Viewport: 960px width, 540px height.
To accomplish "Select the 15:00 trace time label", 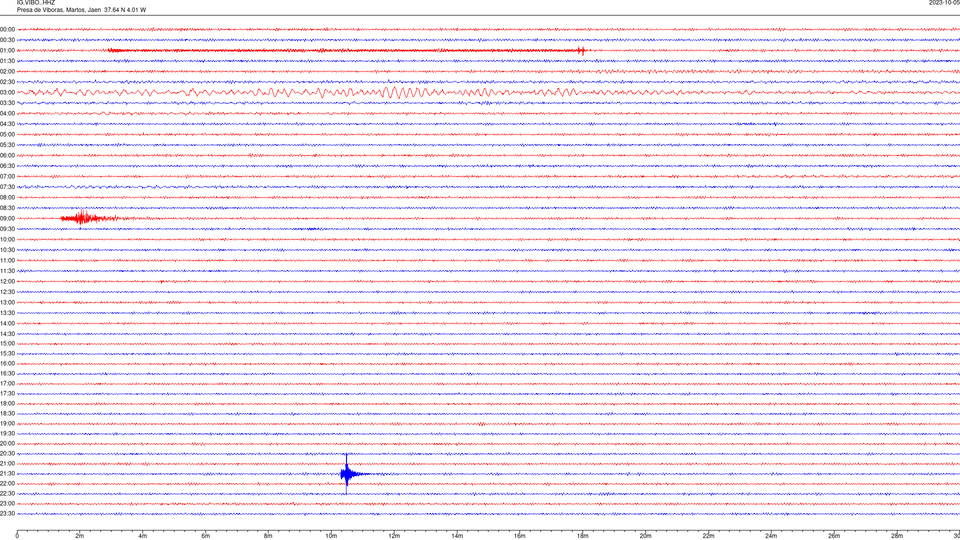I will pyautogui.click(x=7, y=343).
